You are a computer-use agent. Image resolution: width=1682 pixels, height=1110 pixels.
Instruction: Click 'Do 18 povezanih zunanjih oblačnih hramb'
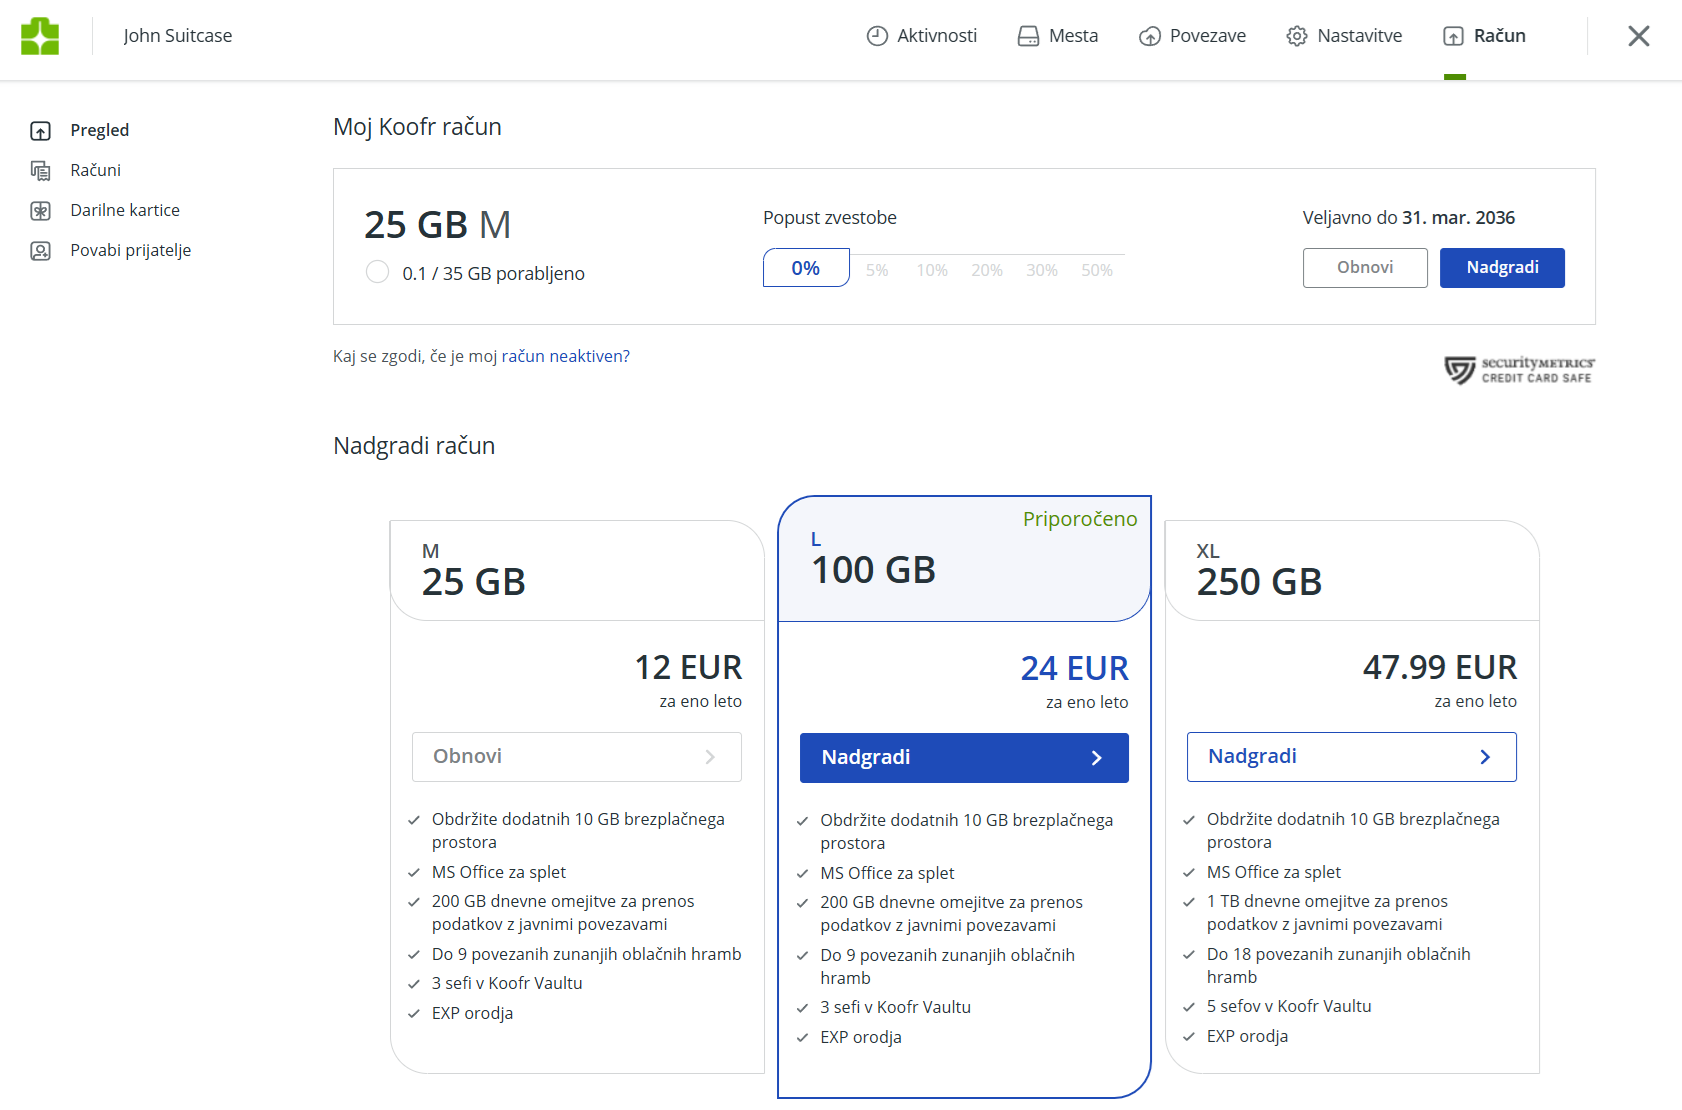pyautogui.click(x=1339, y=965)
